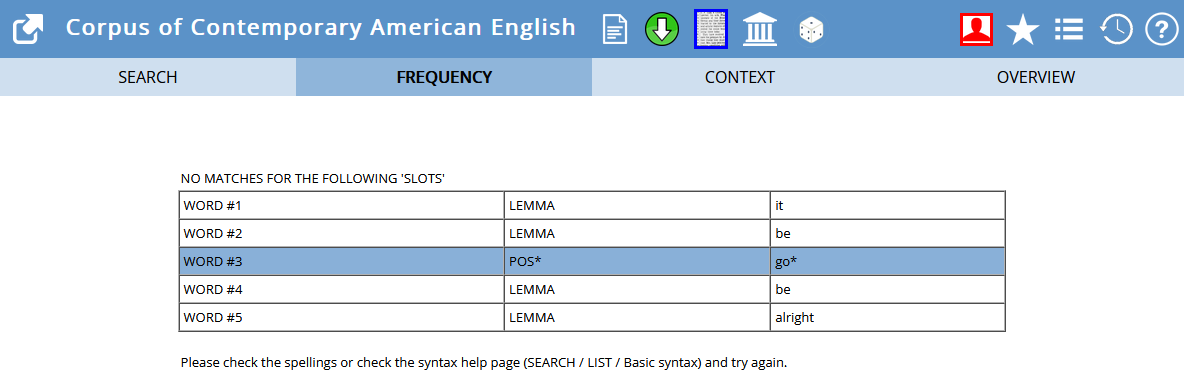Select the FREQUENCY tab
Screen dimensions: 1184x384
(x=444, y=77)
